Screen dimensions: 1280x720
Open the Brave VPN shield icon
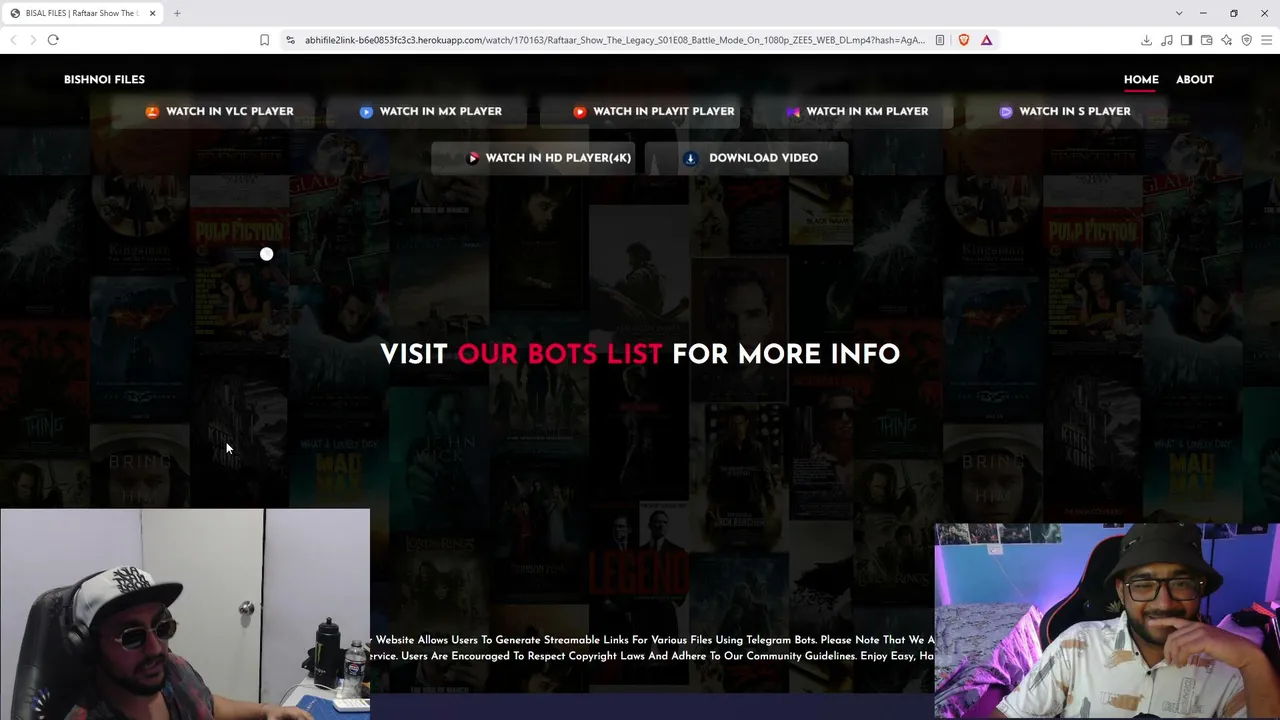pos(1246,40)
